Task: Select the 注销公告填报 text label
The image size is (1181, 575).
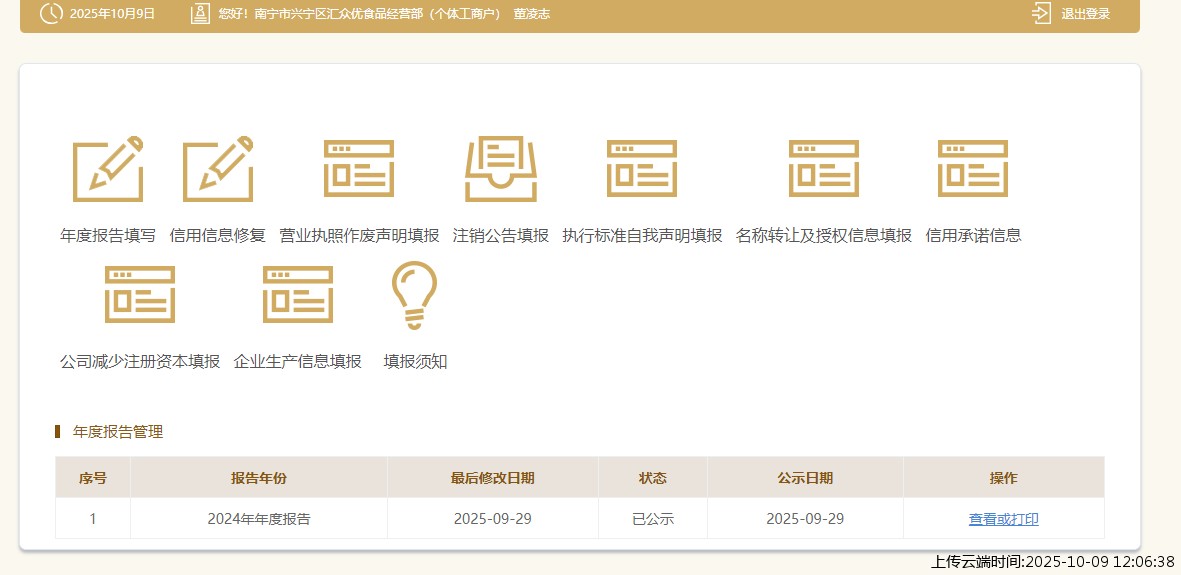Action: click(501, 236)
